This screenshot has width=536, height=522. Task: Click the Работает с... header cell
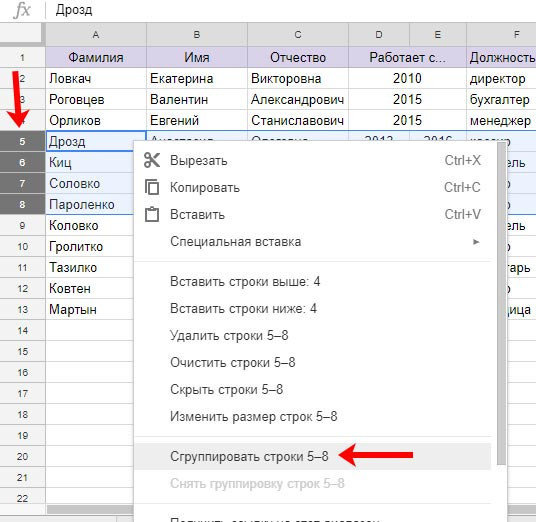(407, 57)
